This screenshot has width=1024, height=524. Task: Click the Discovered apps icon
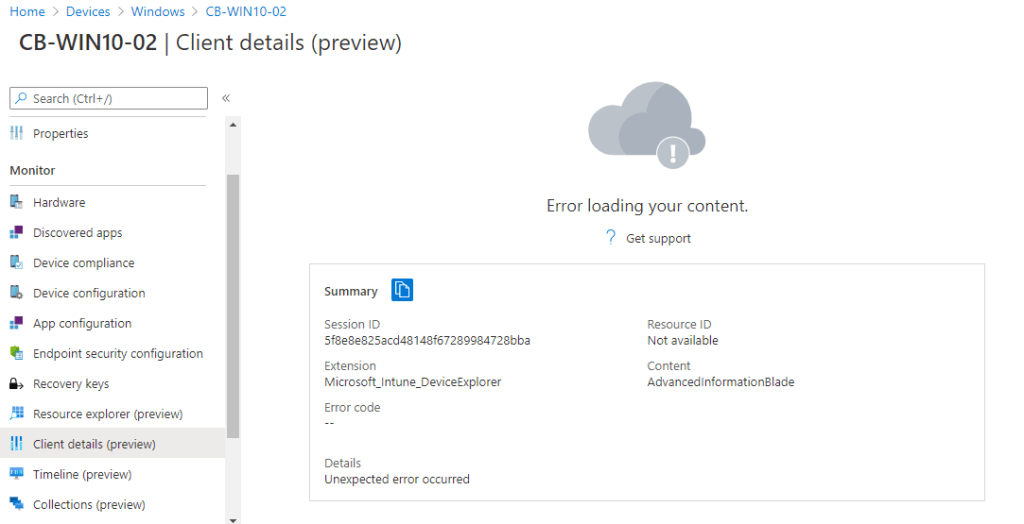coord(16,233)
